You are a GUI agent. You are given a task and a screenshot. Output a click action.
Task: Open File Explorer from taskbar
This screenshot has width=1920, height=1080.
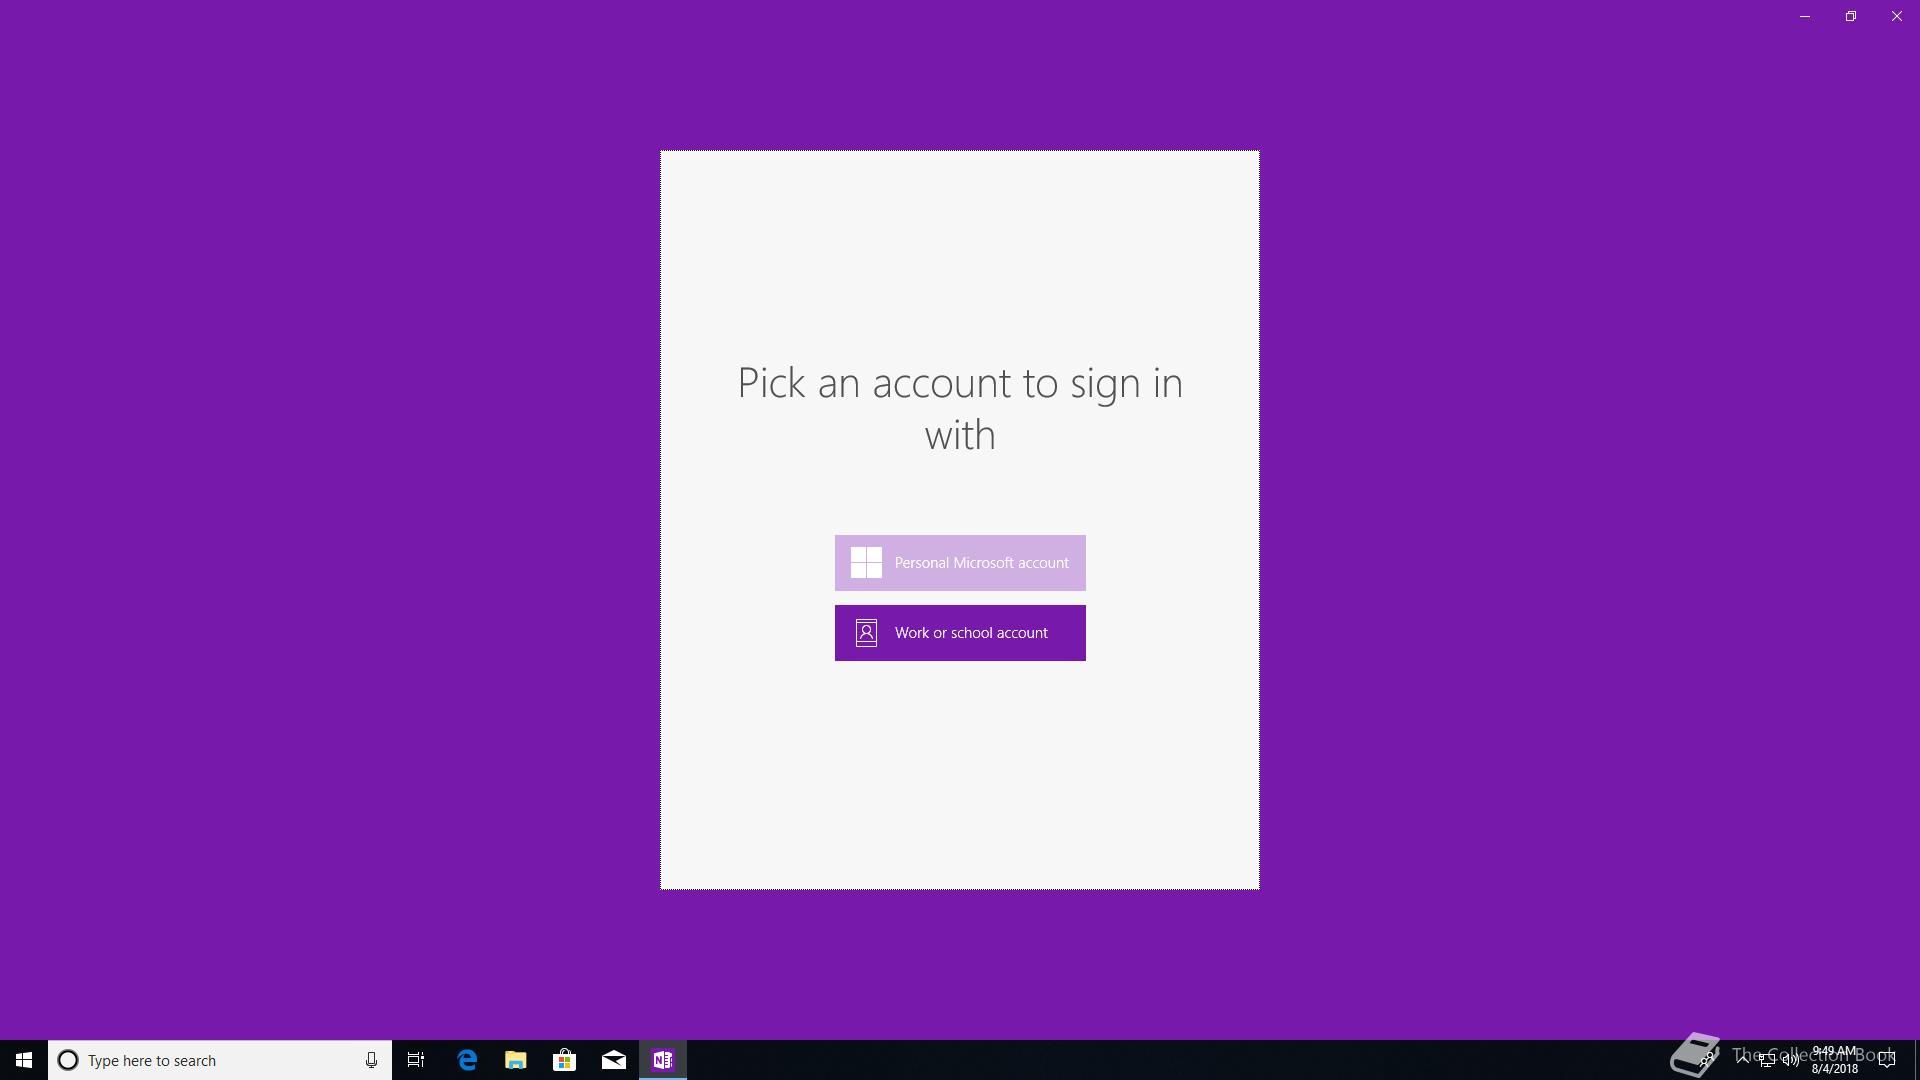point(516,1060)
